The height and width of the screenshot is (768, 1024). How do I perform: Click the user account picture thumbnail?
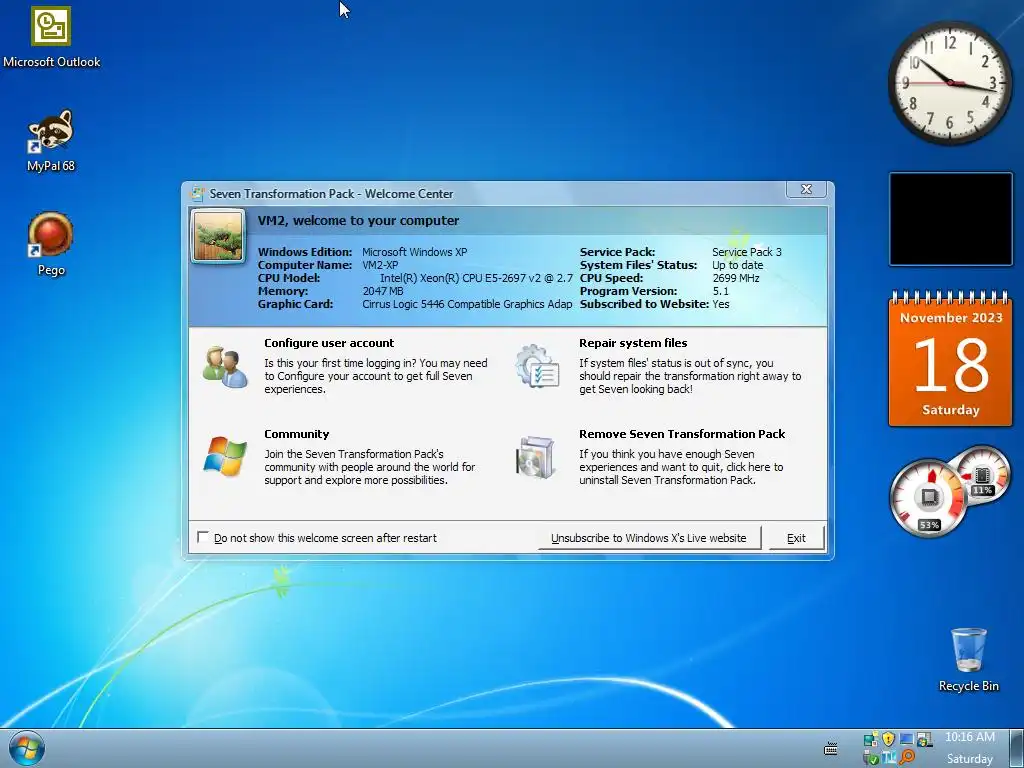point(218,236)
